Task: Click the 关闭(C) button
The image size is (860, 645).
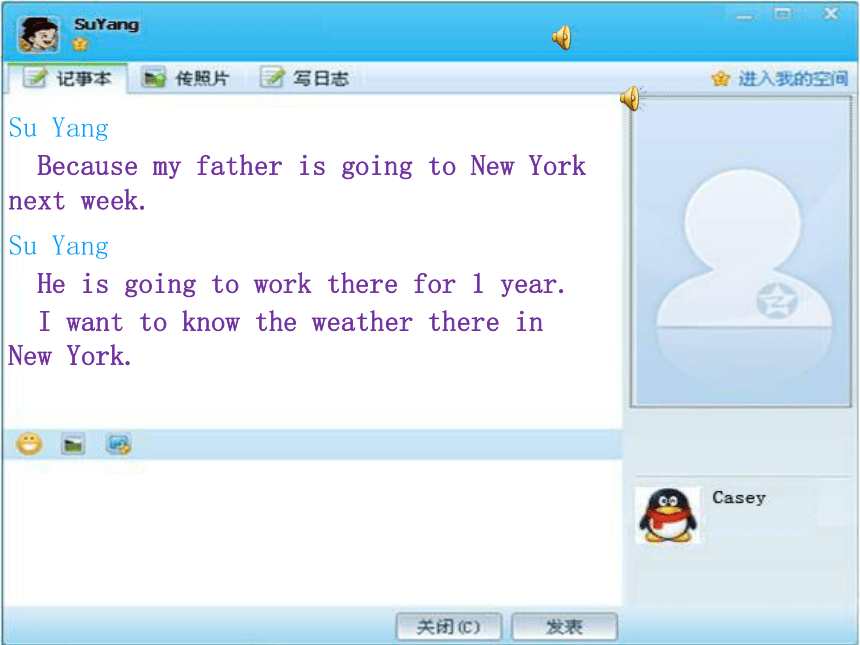Action: [448, 626]
